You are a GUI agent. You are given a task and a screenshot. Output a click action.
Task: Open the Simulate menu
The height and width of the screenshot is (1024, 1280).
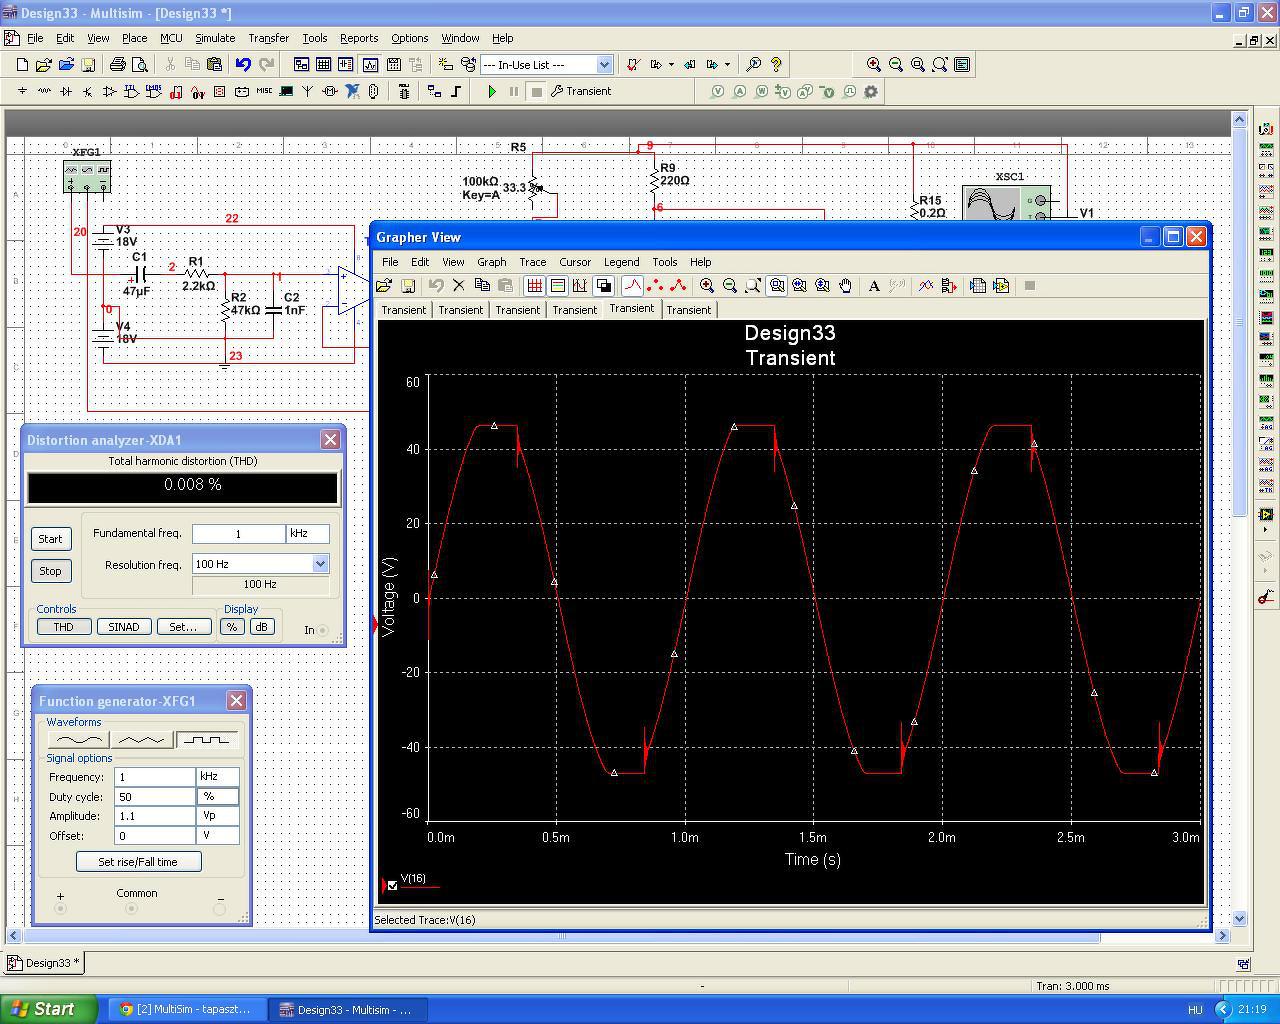coord(214,38)
